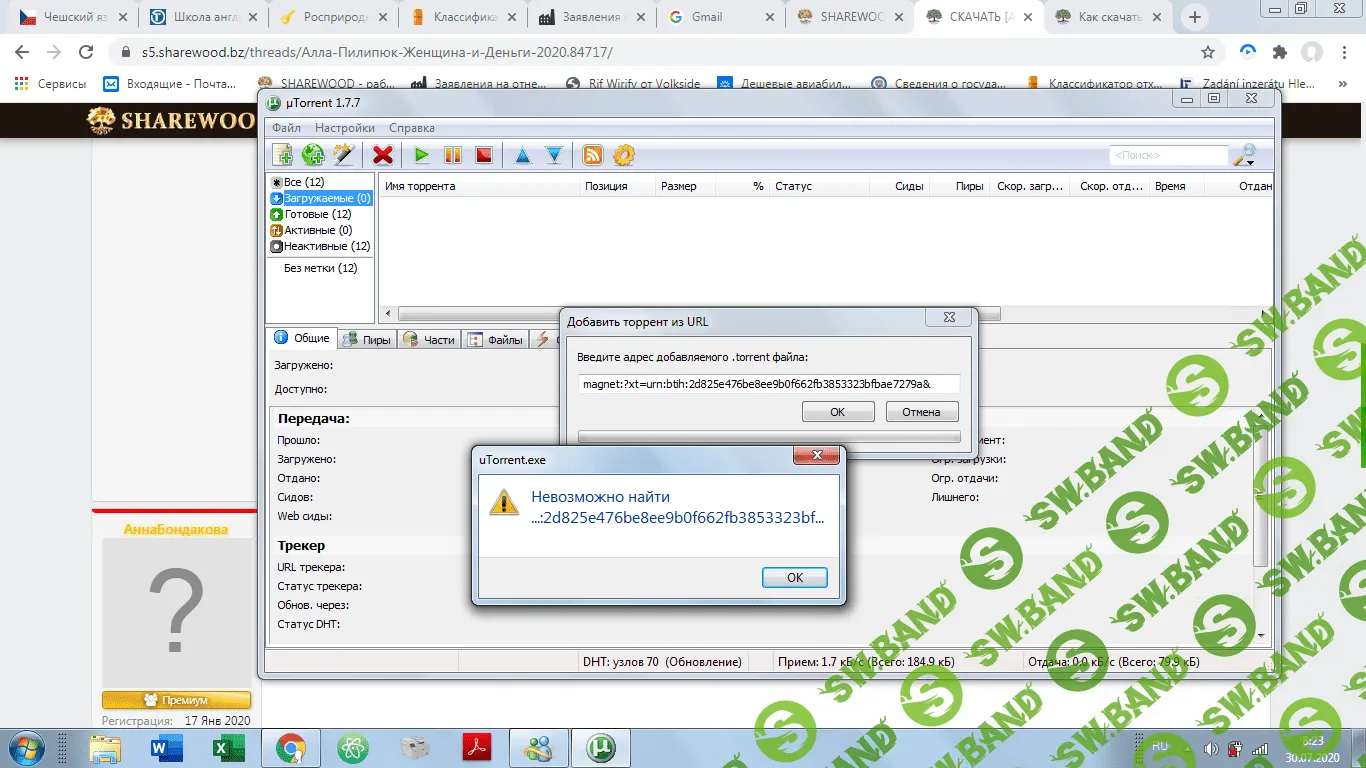The height and width of the screenshot is (768, 1366).
Task: Click the Отмена button in URL dialog
Action: 920,412
